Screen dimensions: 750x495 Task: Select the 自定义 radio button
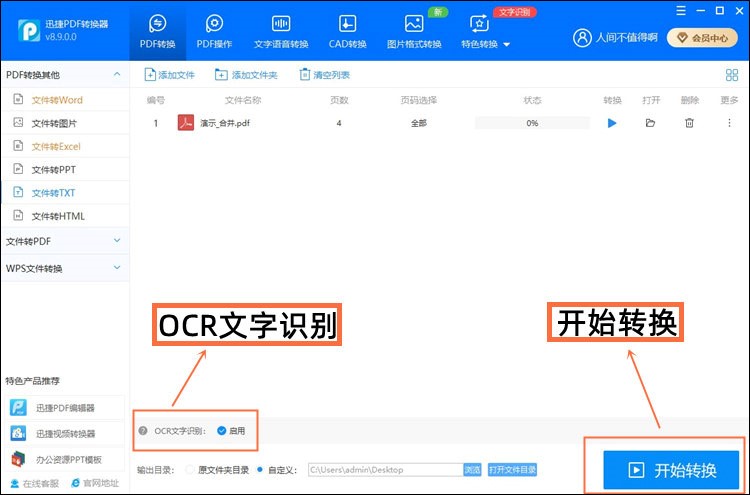click(260, 470)
